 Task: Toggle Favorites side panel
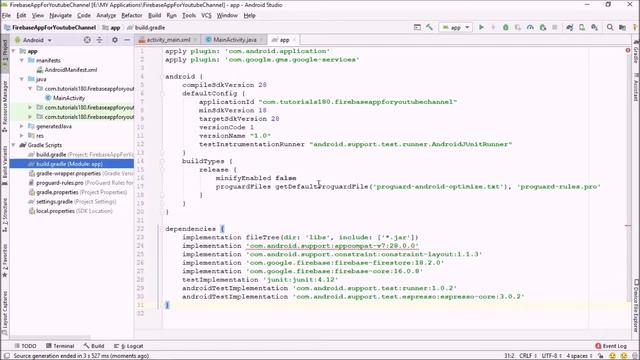[x=4, y=261]
